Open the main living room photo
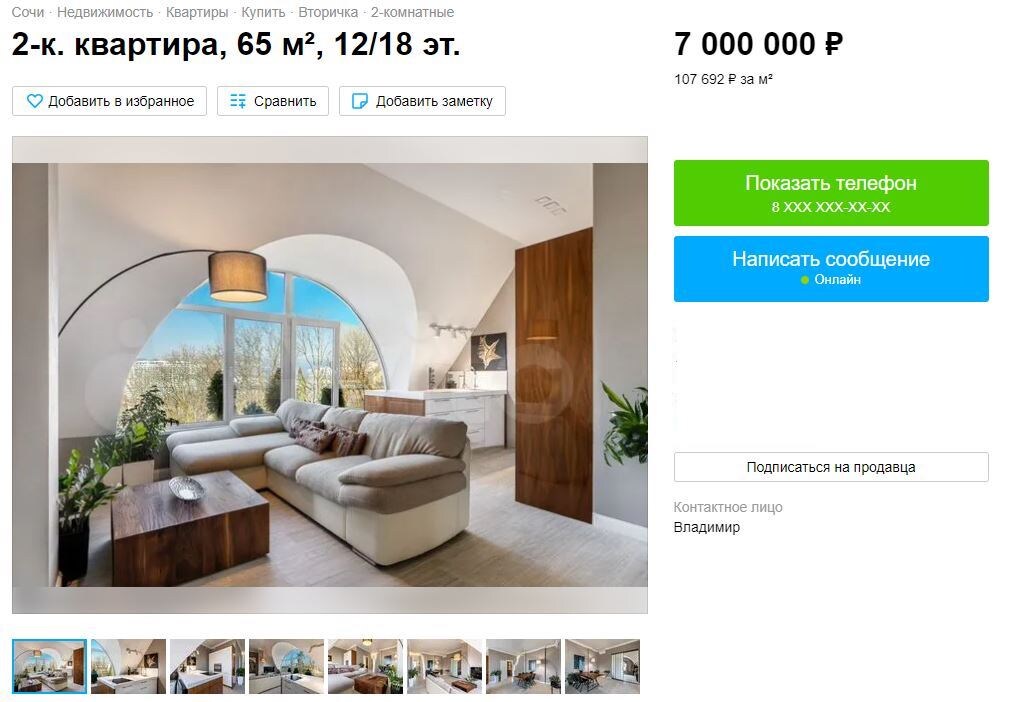Screen dimensions: 1012x702 [330, 375]
